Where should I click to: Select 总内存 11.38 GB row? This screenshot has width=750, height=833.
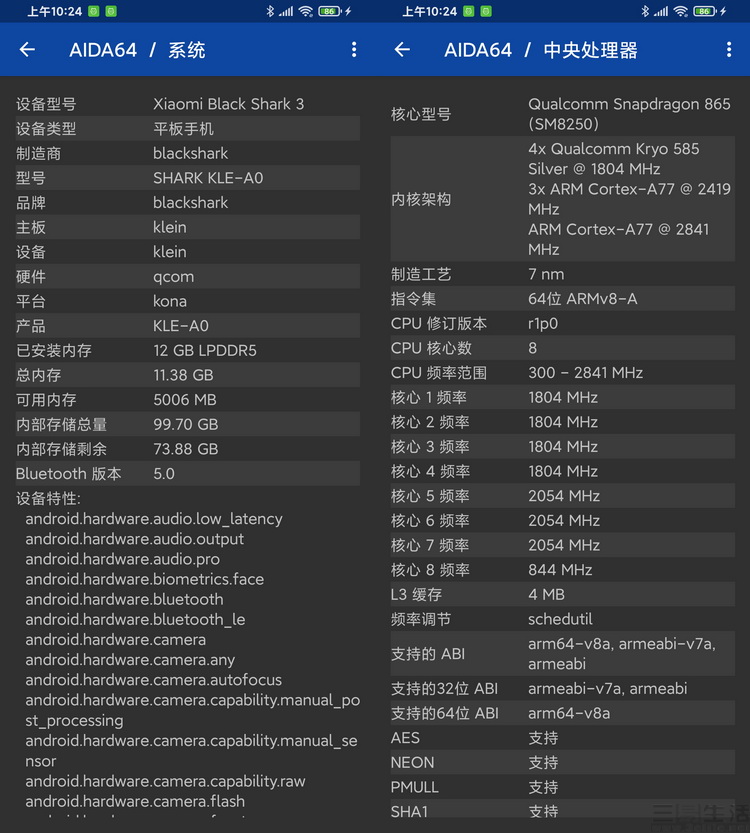point(188,375)
